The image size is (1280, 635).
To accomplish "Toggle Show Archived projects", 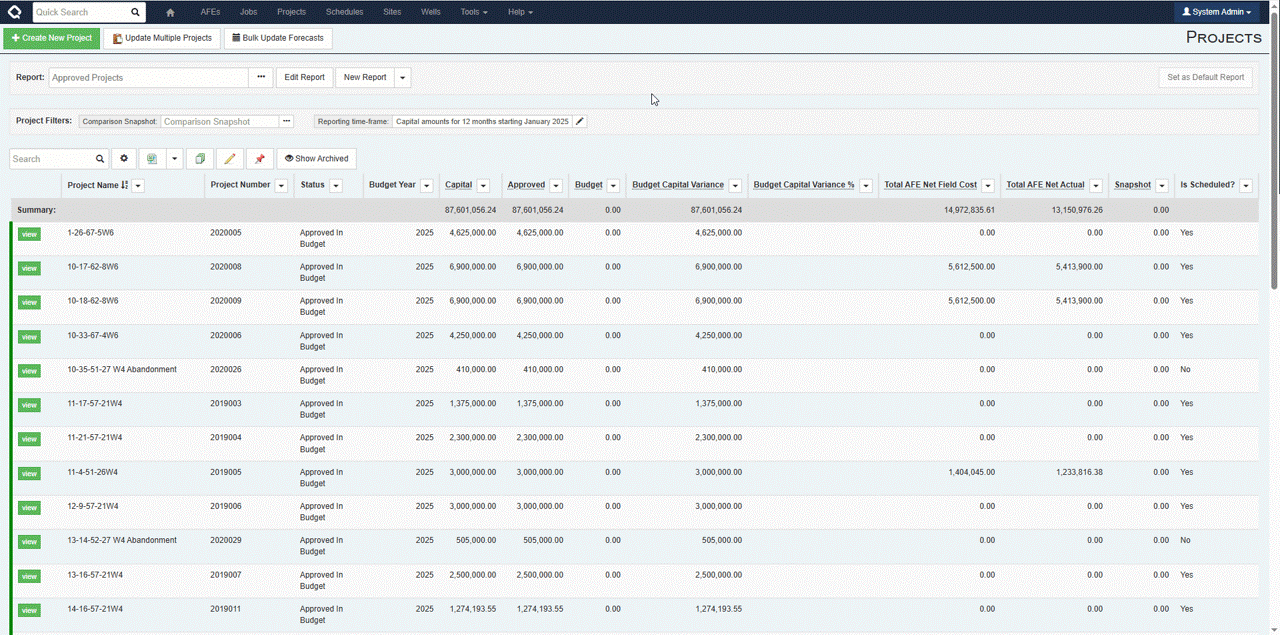I will tap(316, 159).
